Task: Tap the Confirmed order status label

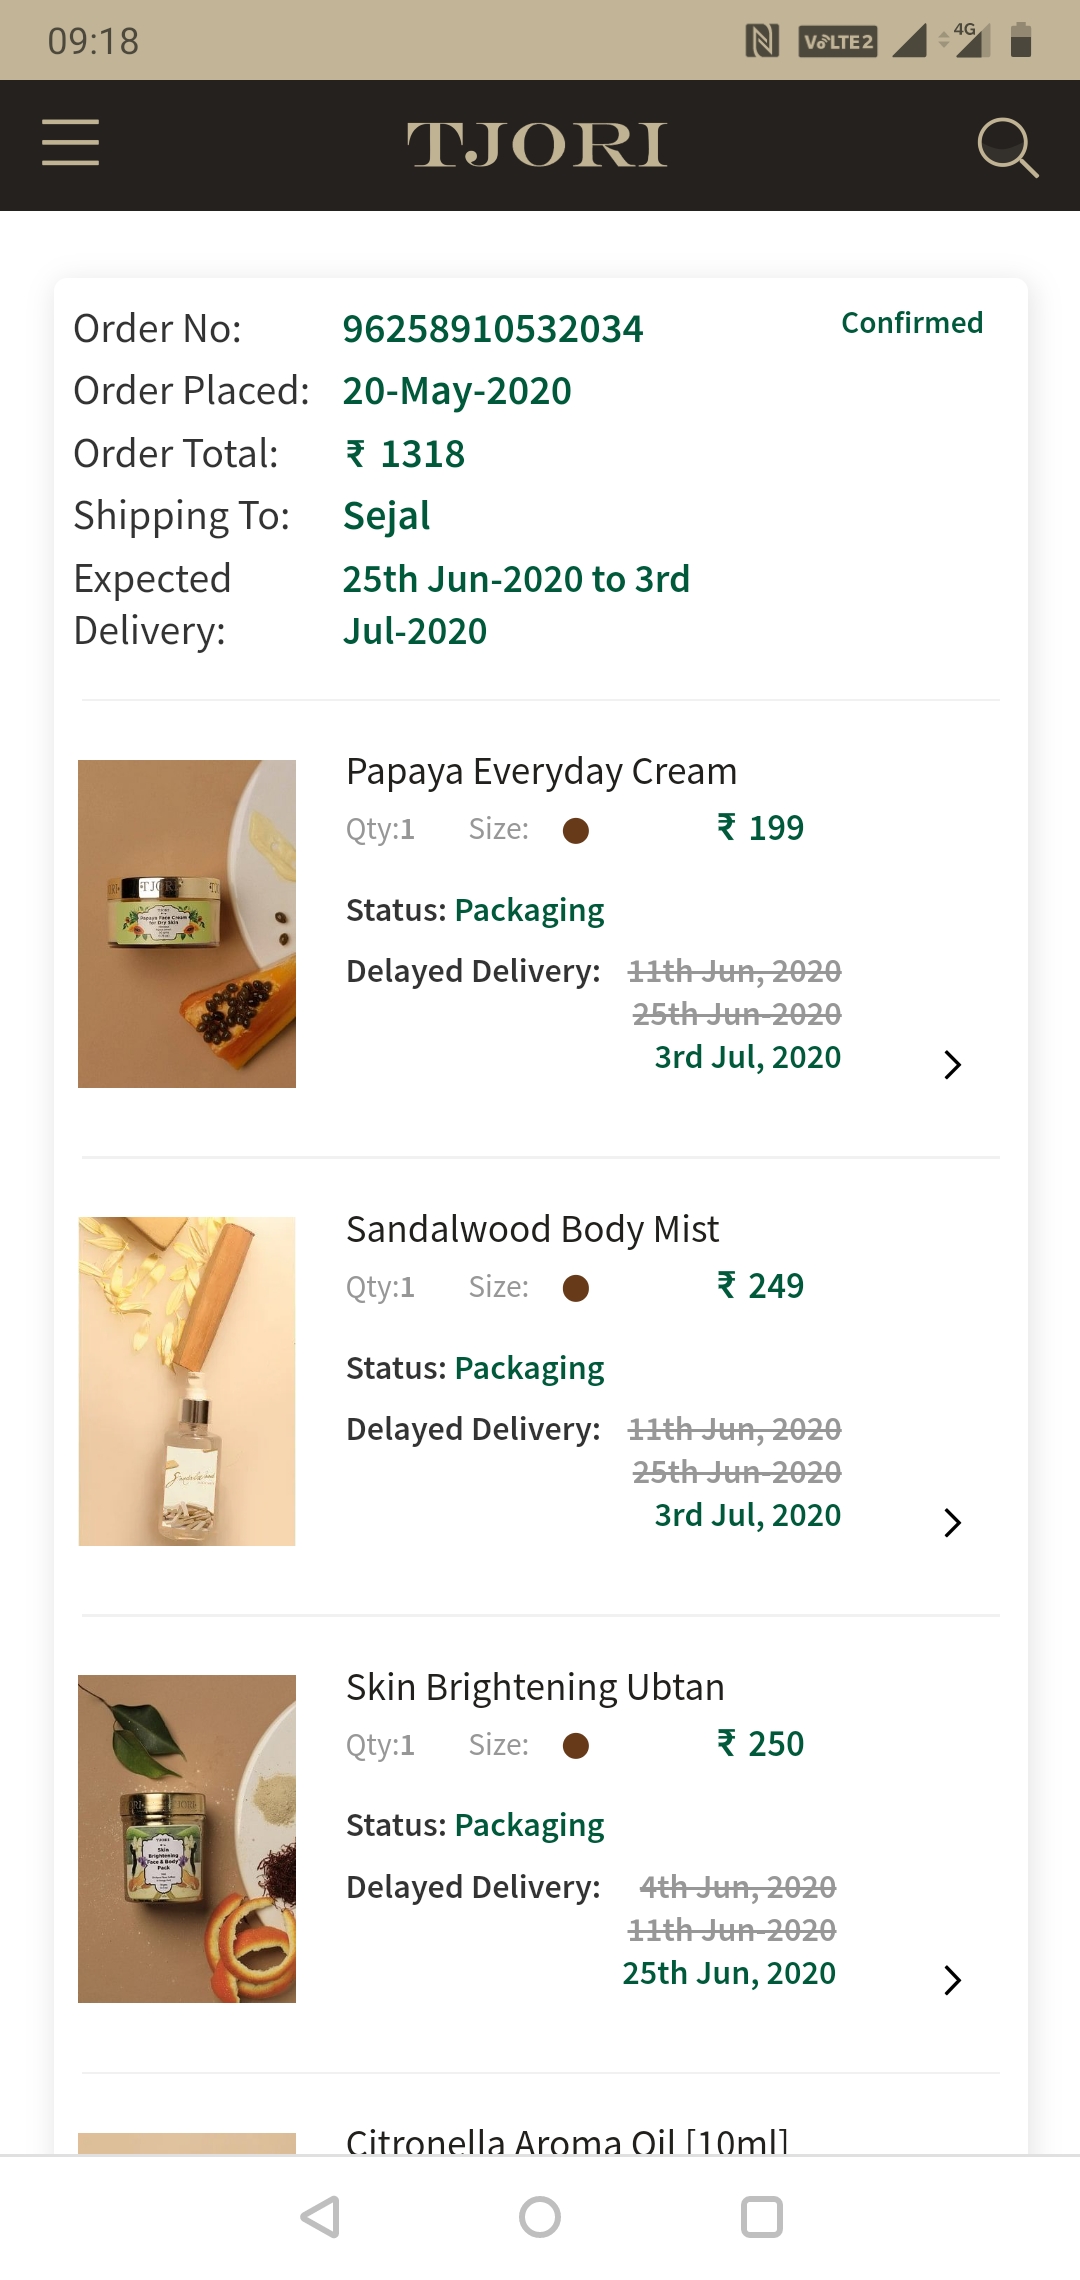Action: tap(912, 323)
